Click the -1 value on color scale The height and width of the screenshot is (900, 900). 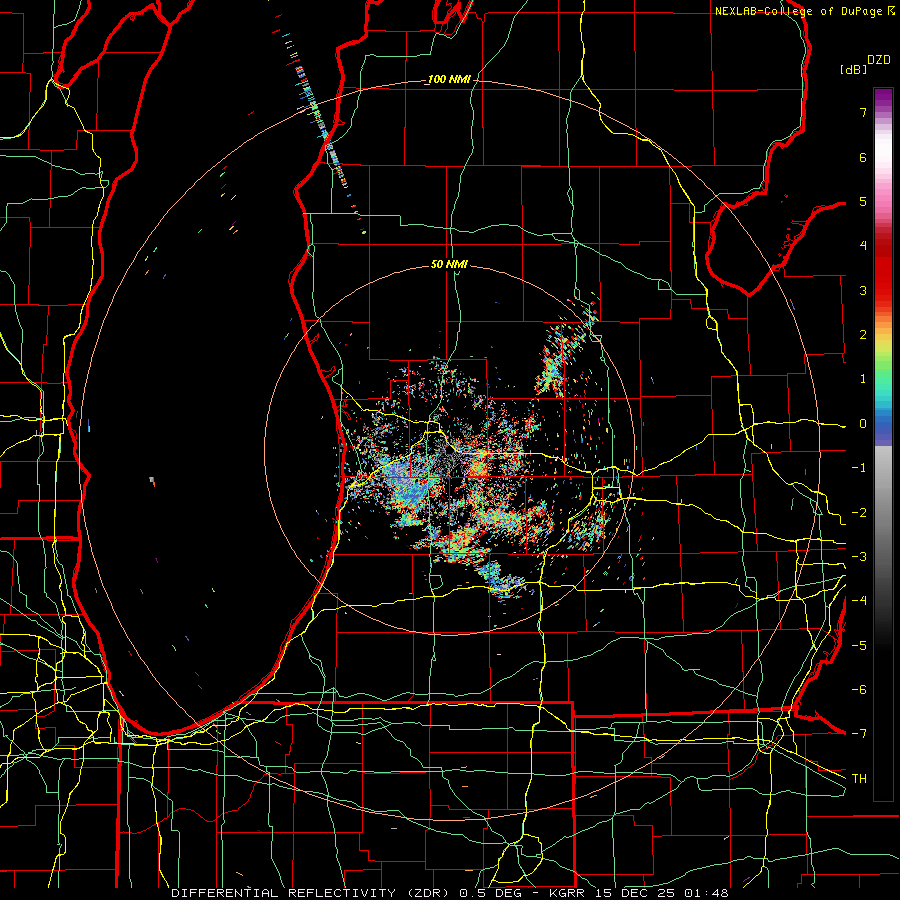pyautogui.click(x=859, y=468)
